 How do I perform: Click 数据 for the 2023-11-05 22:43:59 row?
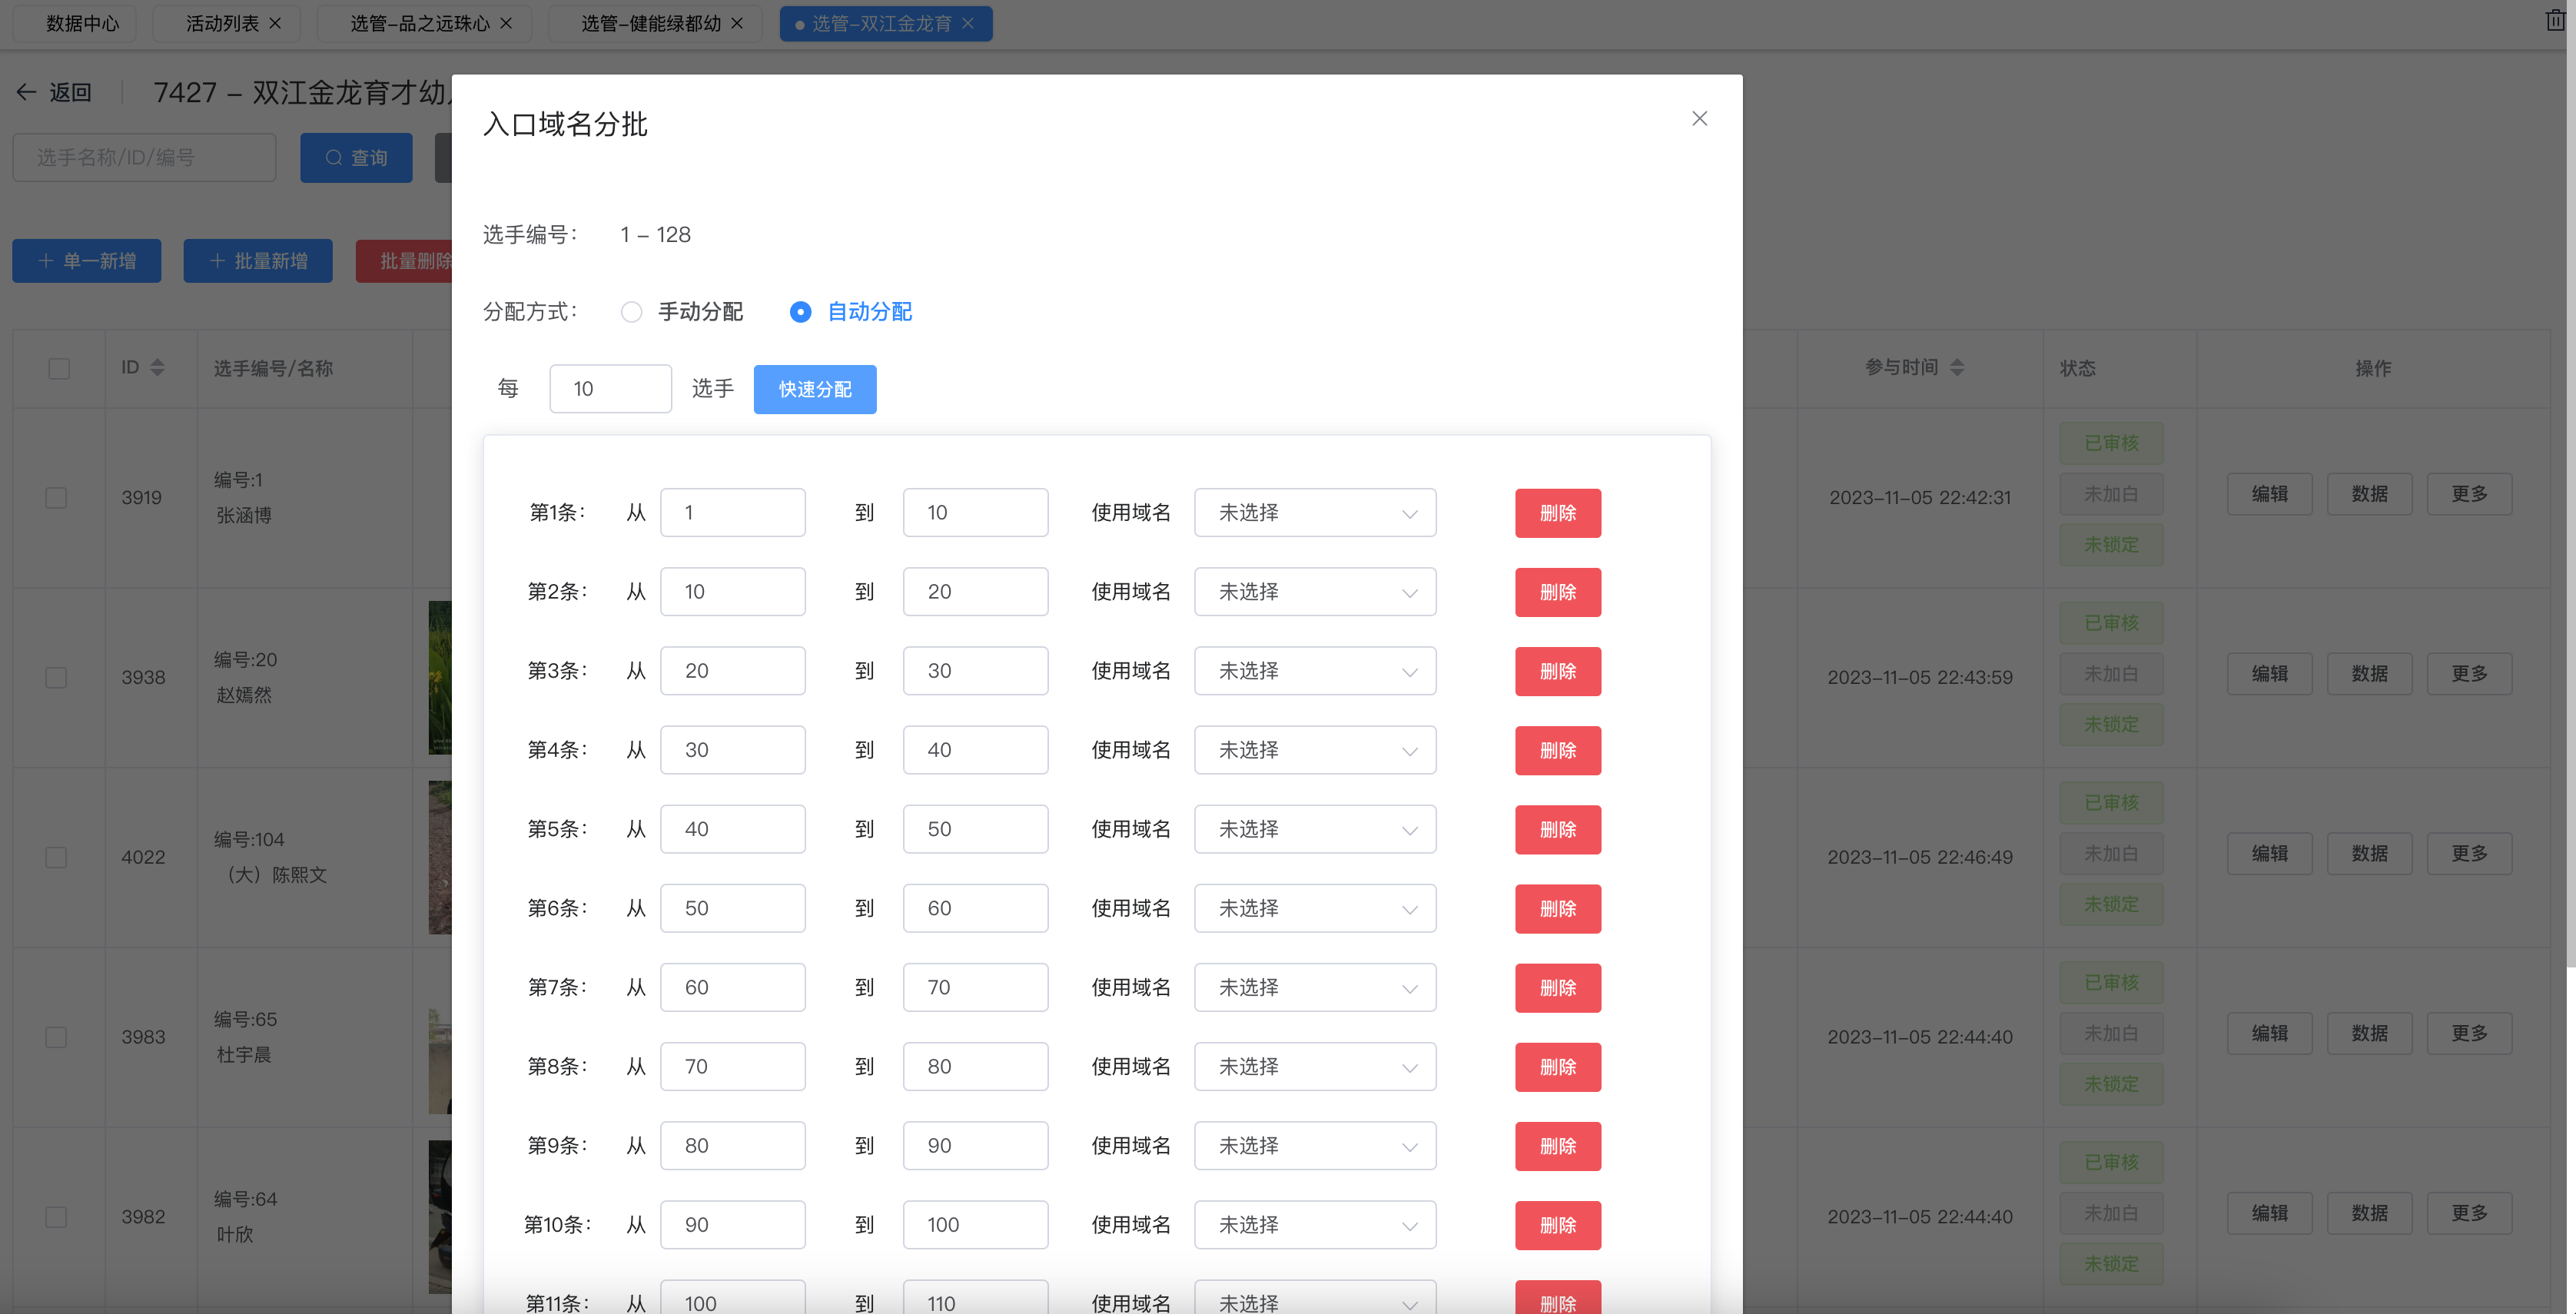click(x=2369, y=674)
